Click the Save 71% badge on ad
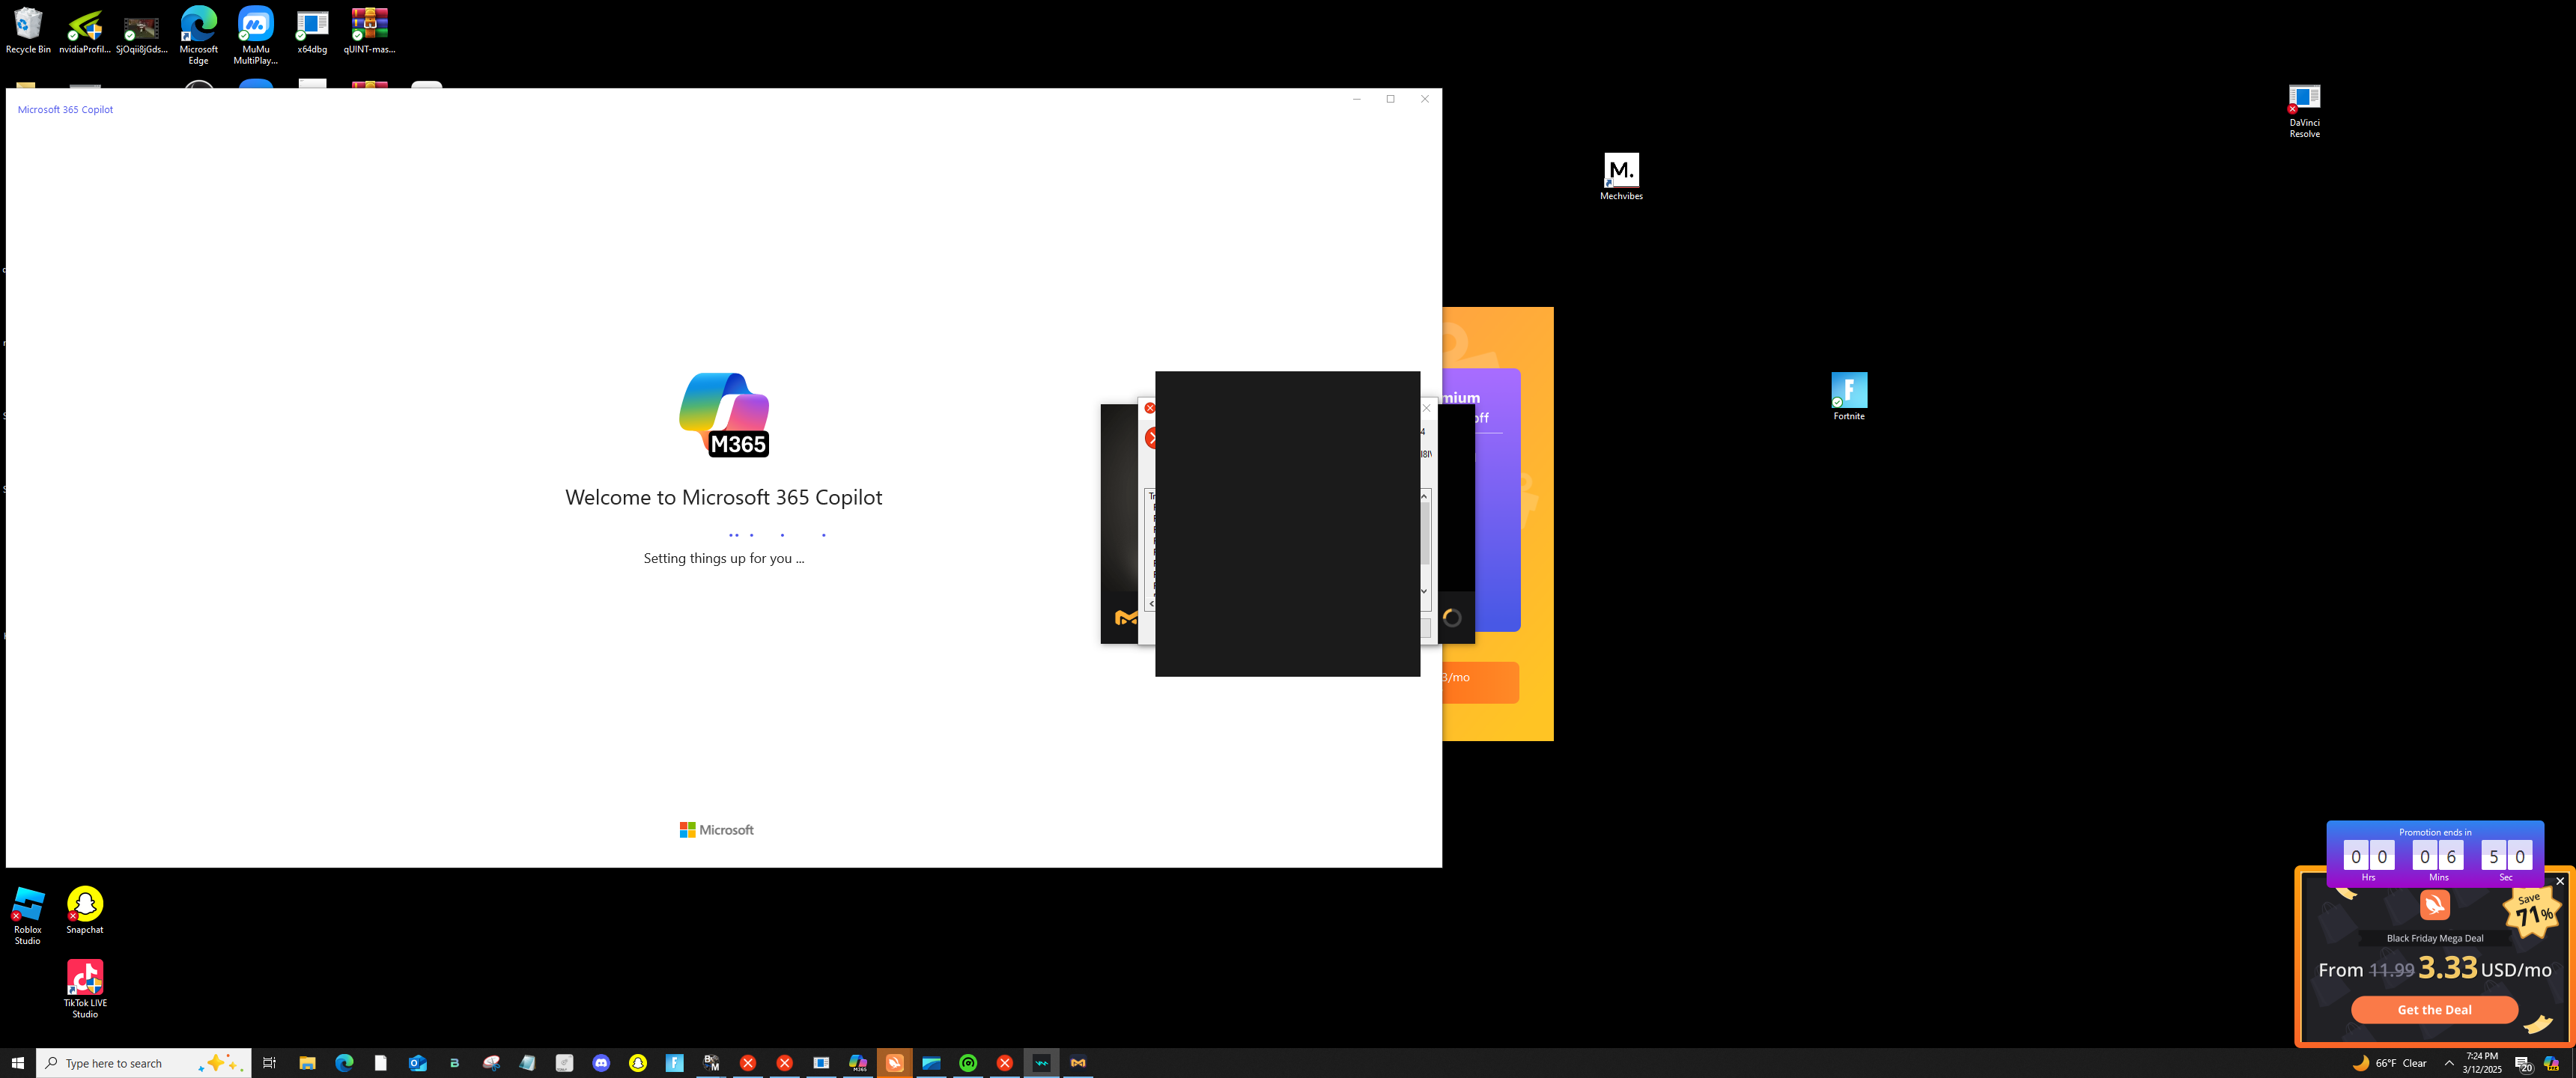 [2531, 911]
